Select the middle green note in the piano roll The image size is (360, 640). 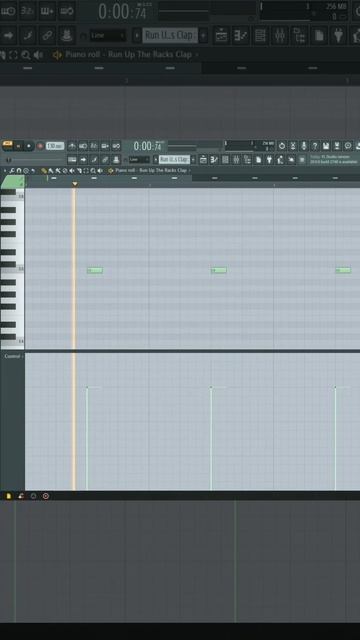coord(219,270)
